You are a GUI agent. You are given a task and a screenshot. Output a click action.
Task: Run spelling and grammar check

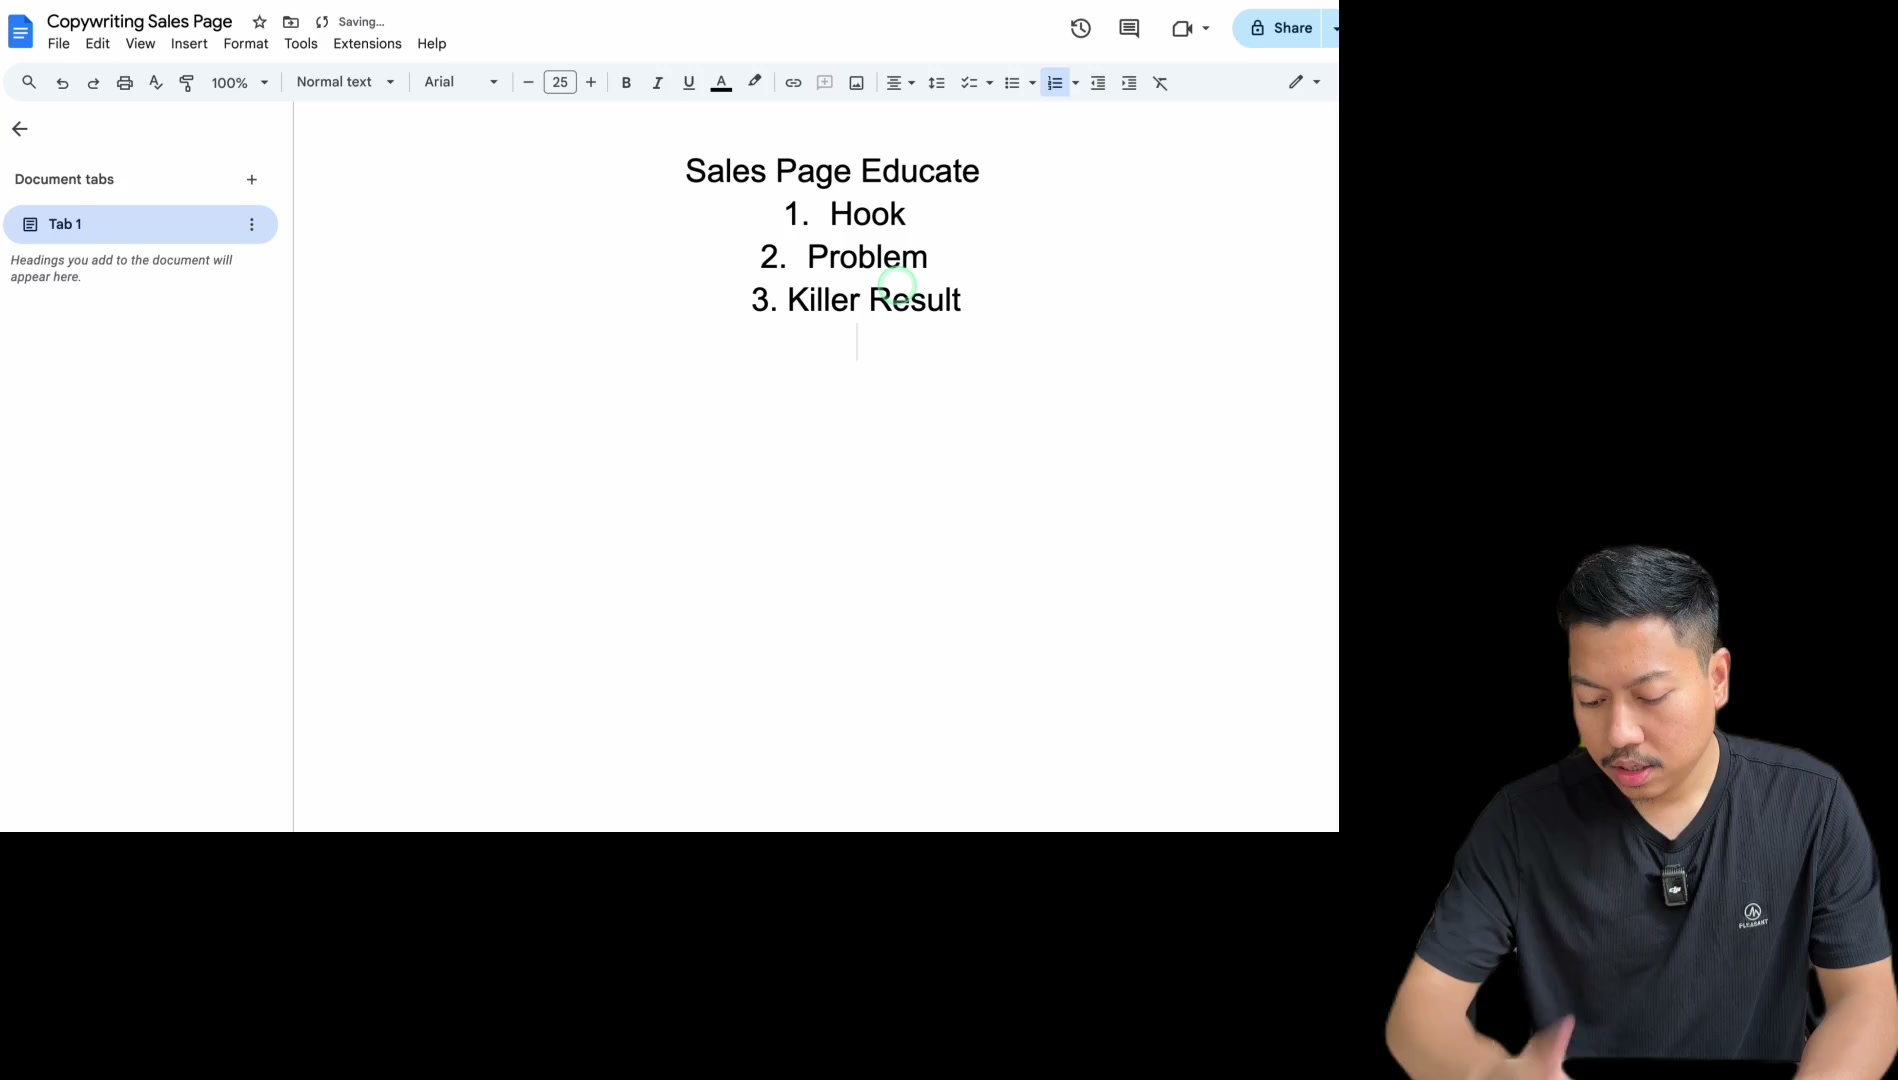pyautogui.click(x=156, y=82)
